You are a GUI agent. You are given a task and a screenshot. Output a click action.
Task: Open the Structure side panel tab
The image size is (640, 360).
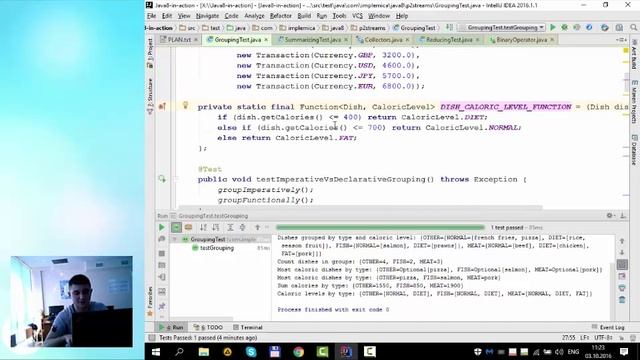click(x=150, y=96)
